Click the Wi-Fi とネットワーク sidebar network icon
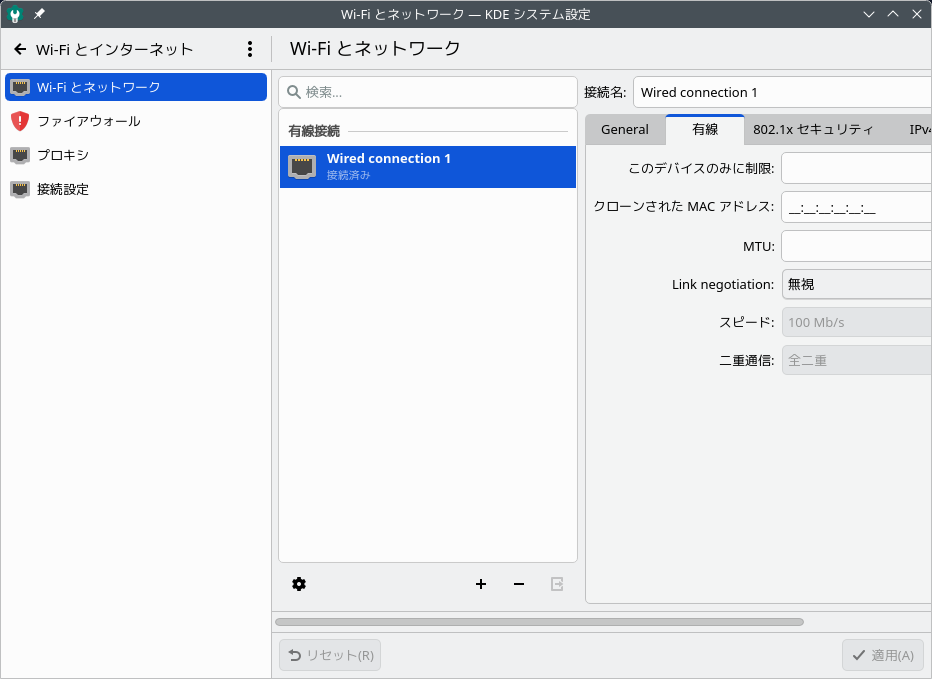Image resolution: width=932 pixels, height=679 pixels. (x=20, y=87)
